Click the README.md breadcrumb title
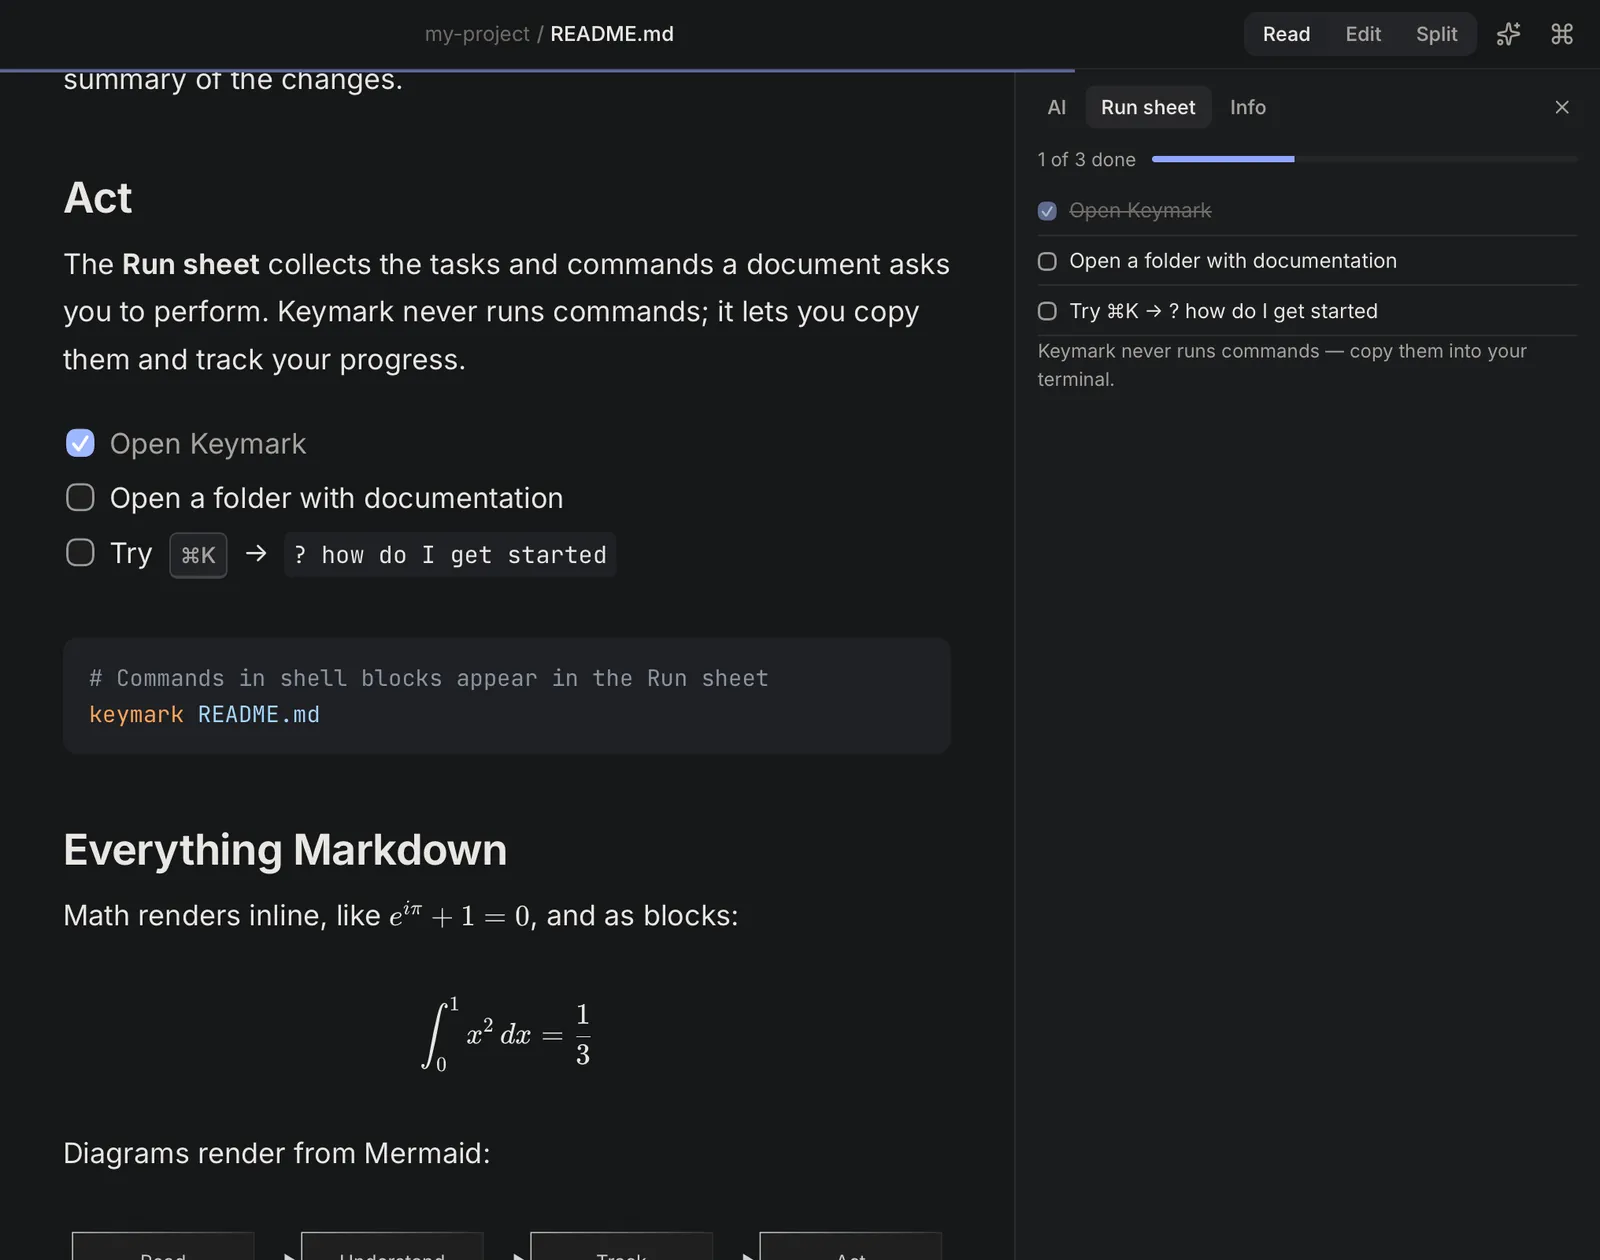The image size is (1600, 1260). tap(612, 34)
